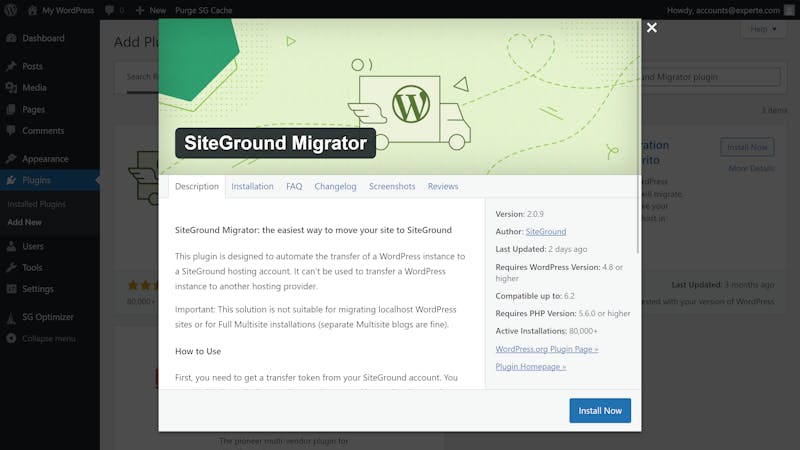Switch to the Description tab
800x450 pixels.
click(x=197, y=186)
